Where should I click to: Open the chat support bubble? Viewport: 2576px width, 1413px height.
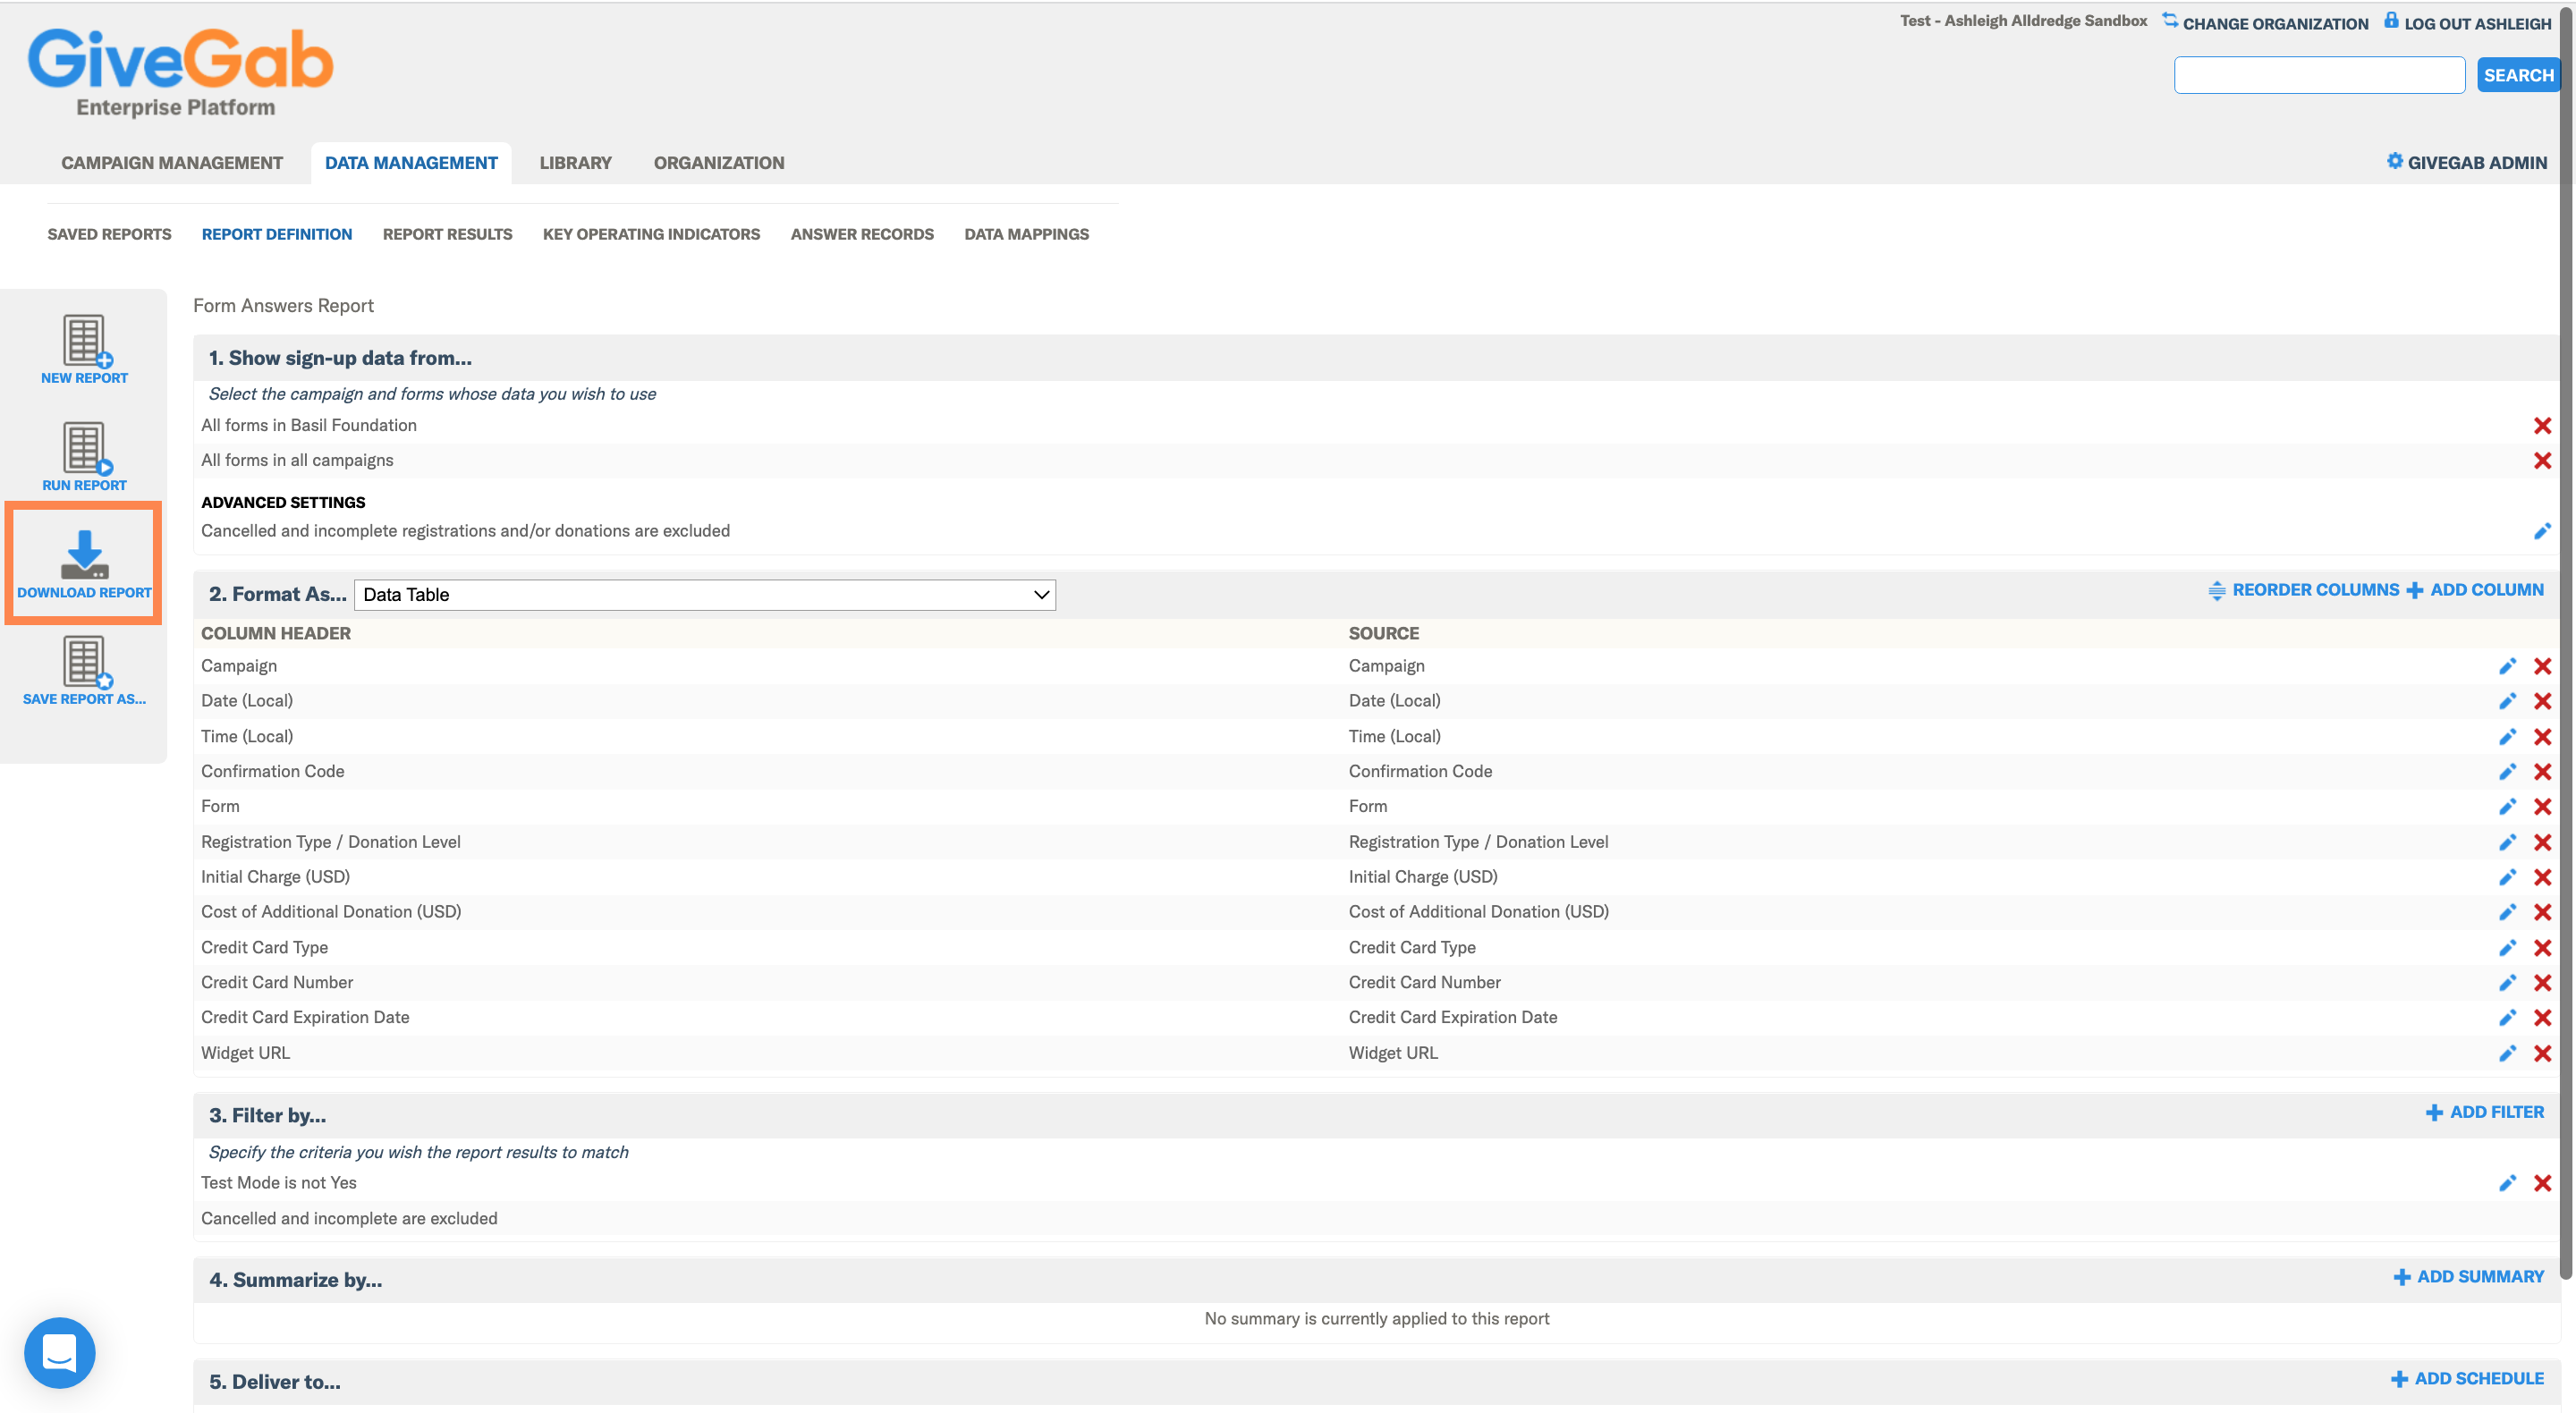click(x=60, y=1352)
